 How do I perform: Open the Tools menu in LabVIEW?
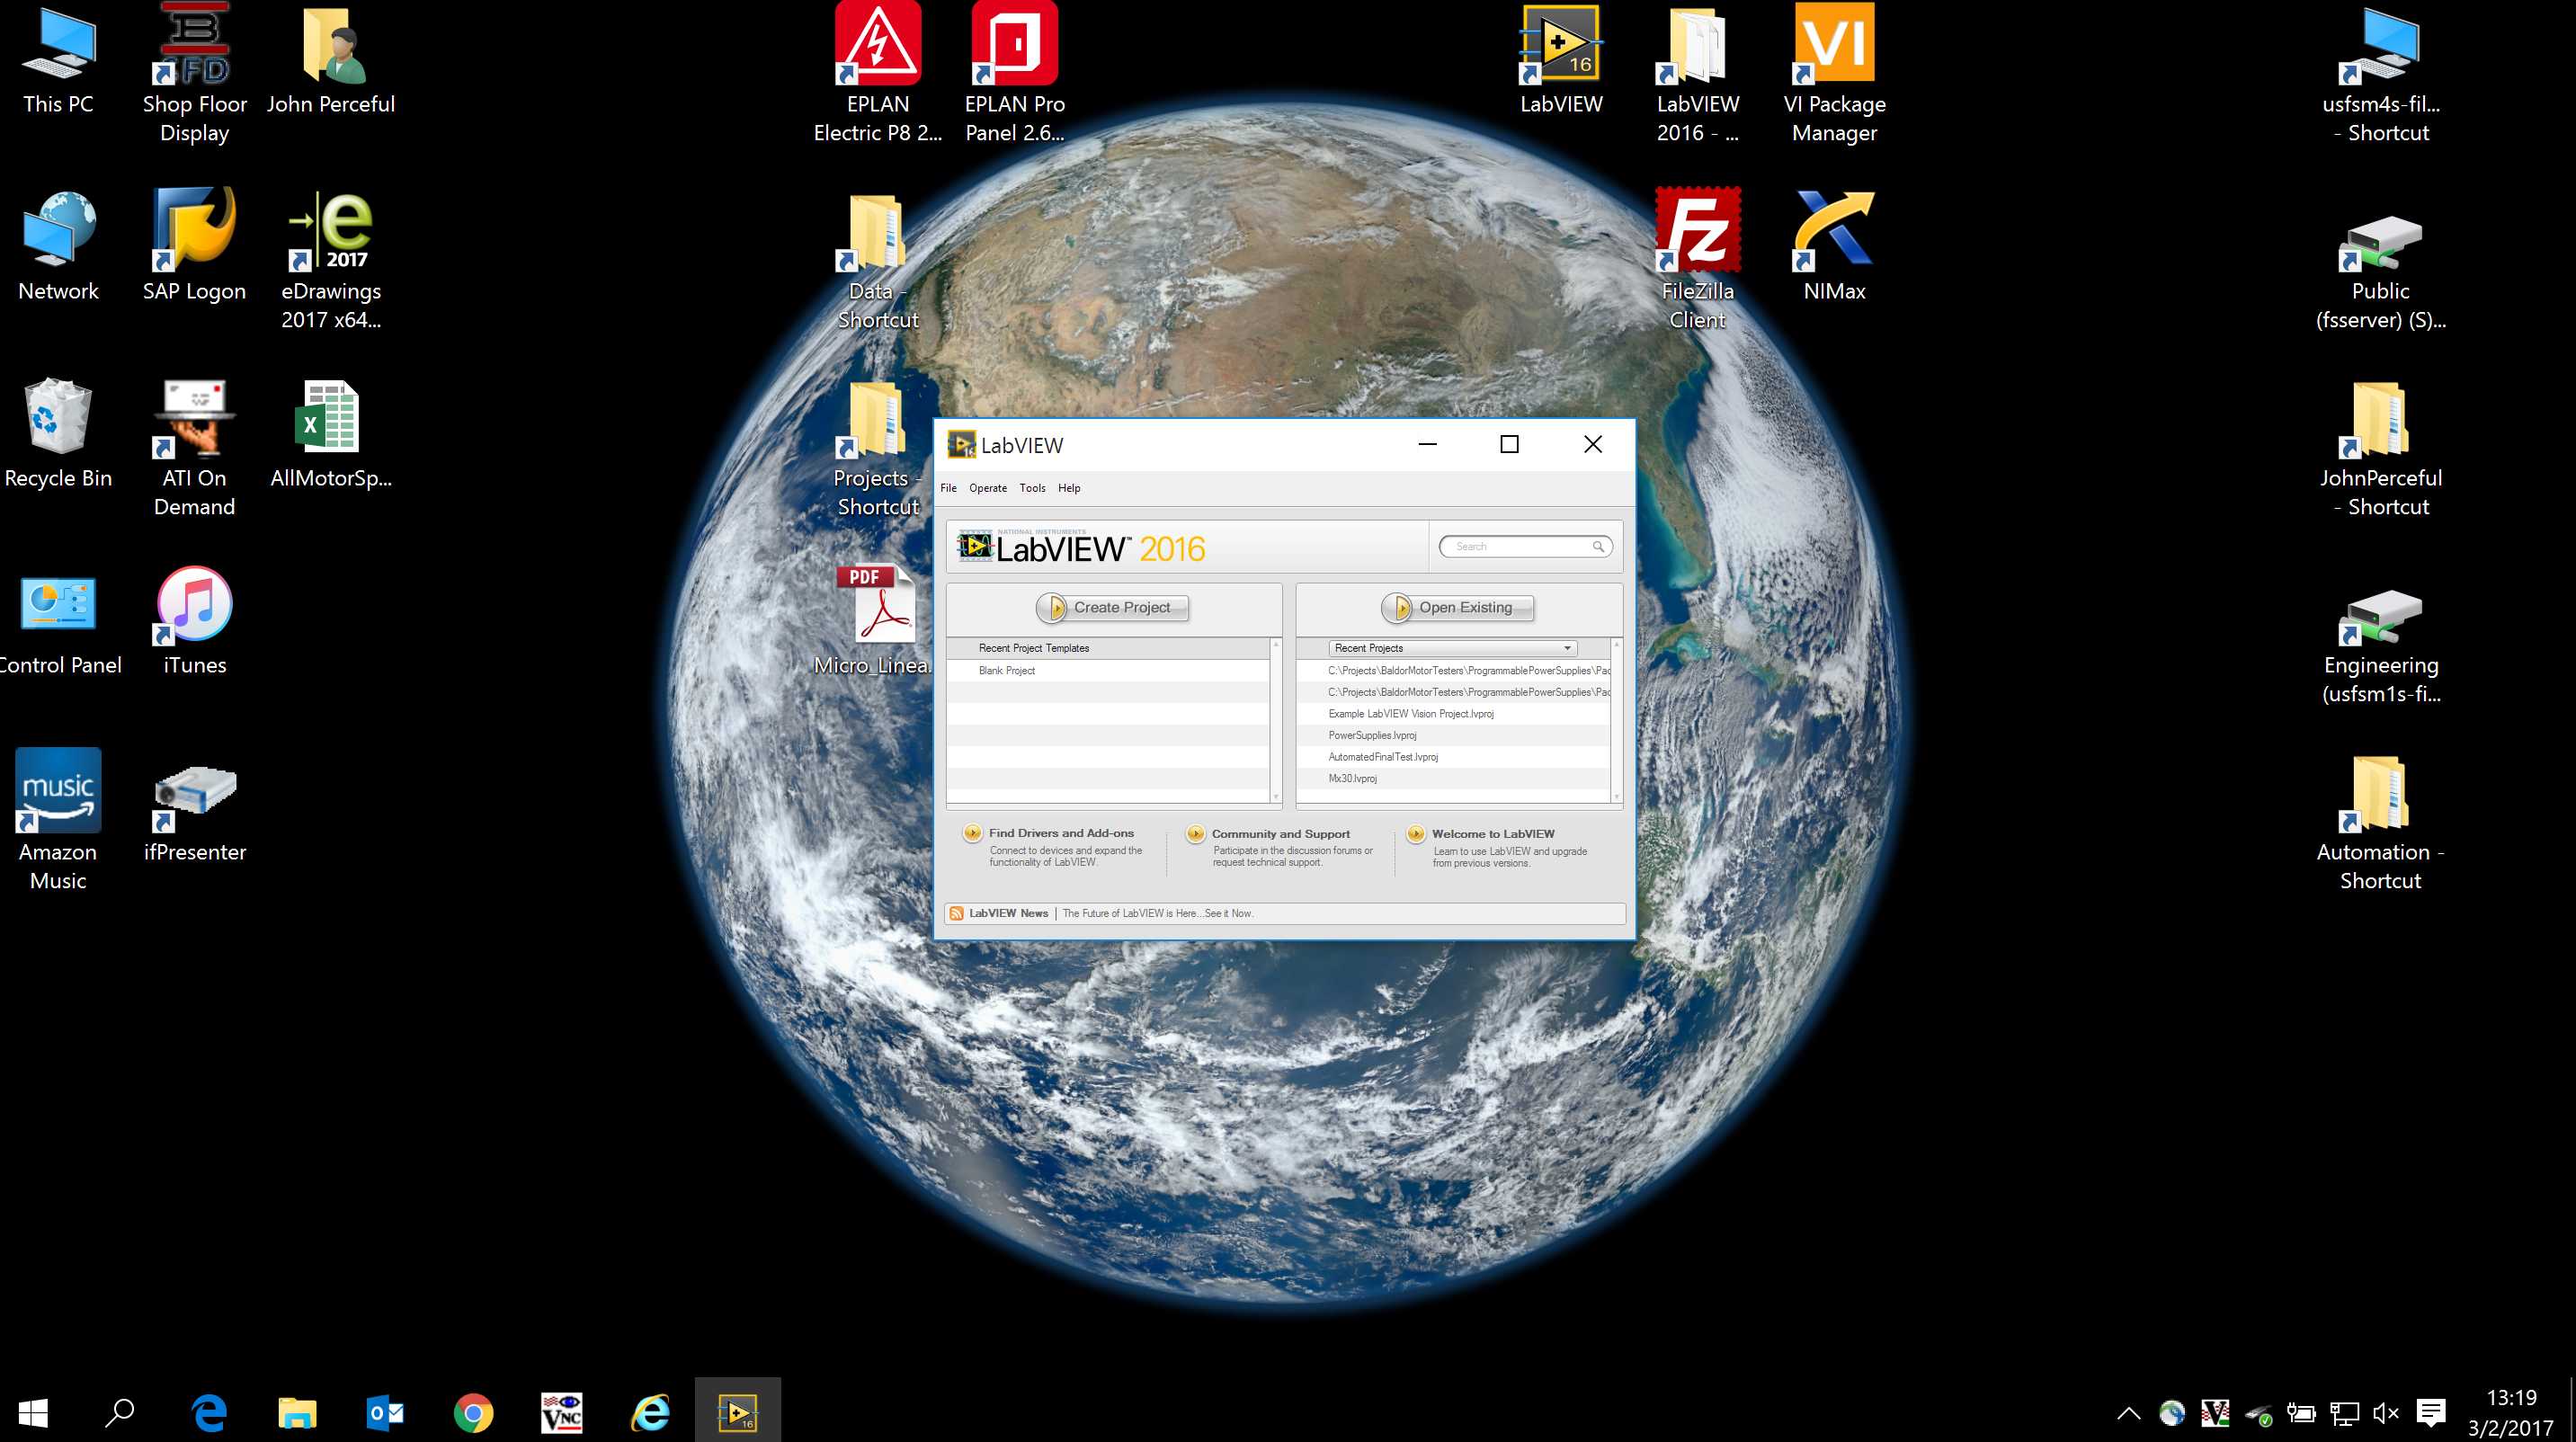click(1032, 488)
